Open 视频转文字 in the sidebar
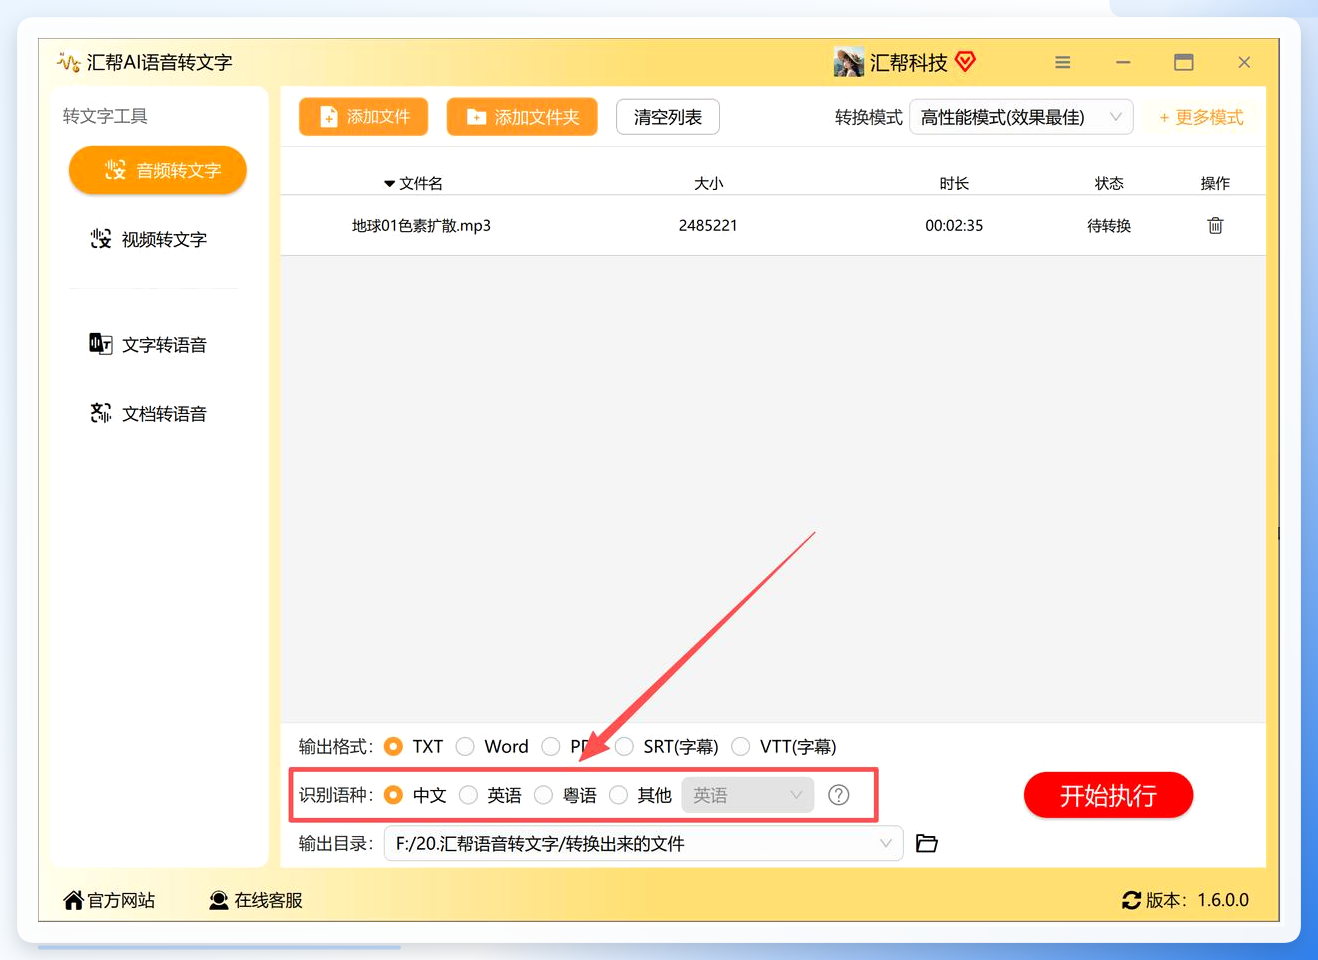 tap(148, 239)
